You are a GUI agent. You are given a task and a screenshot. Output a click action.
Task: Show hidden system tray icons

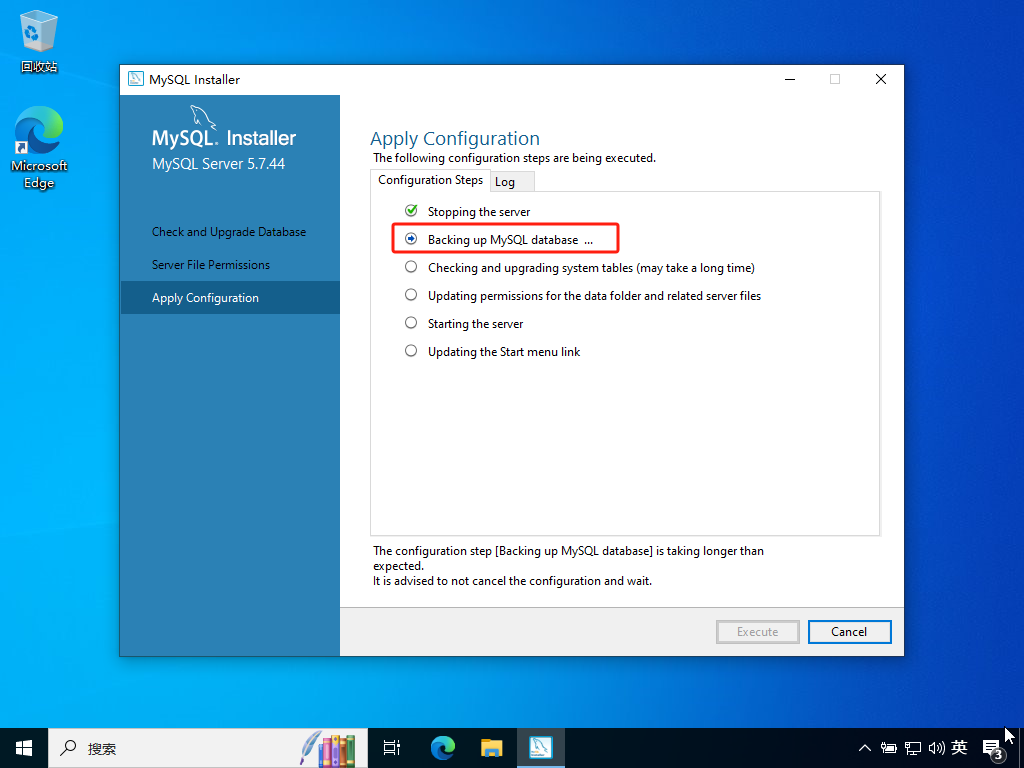(x=865, y=747)
